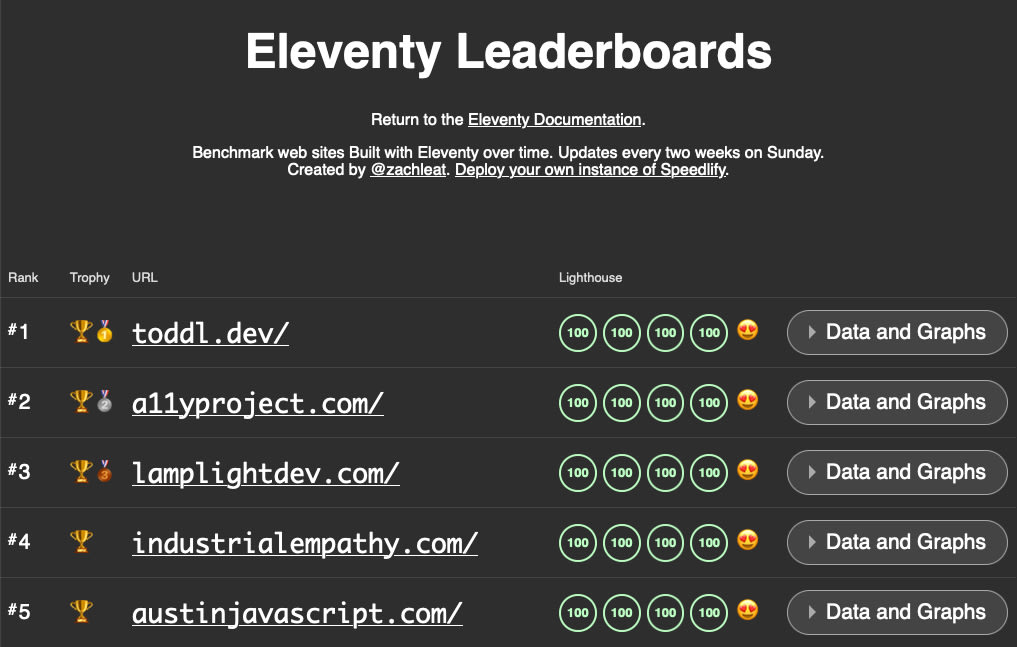Click the trophy icon in rank #1 row

tap(81, 331)
